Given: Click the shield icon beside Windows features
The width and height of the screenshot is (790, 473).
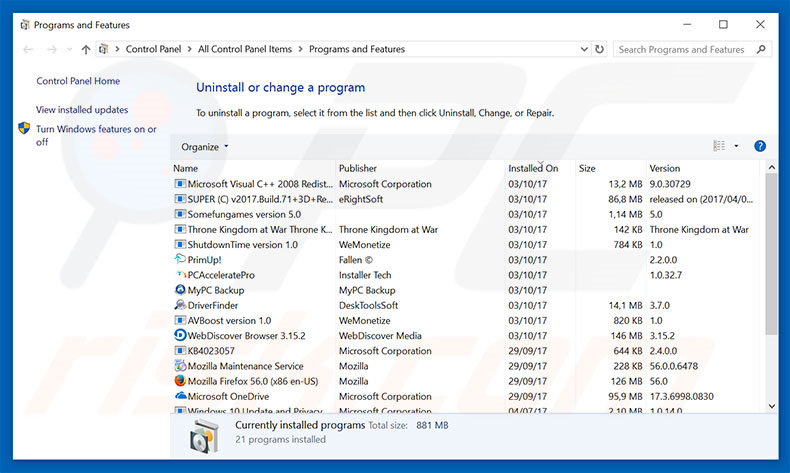Looking at the screenshot, I should (x=24, y=128).
